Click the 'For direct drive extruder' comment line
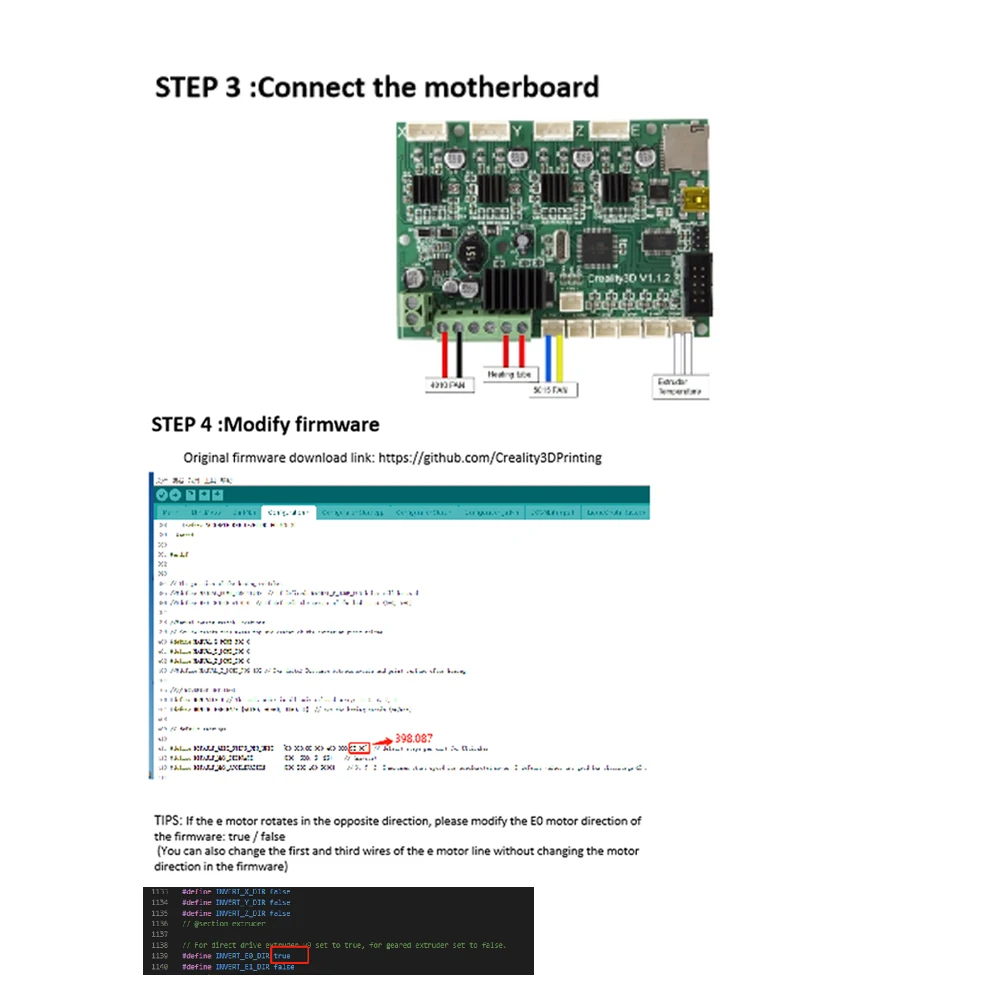 (344, 945)
